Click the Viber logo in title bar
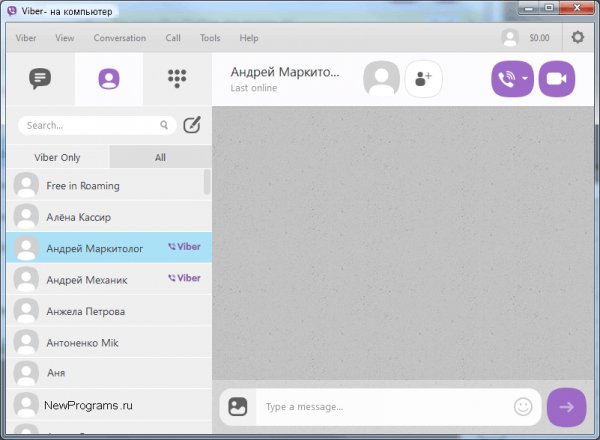 [12, 11]
